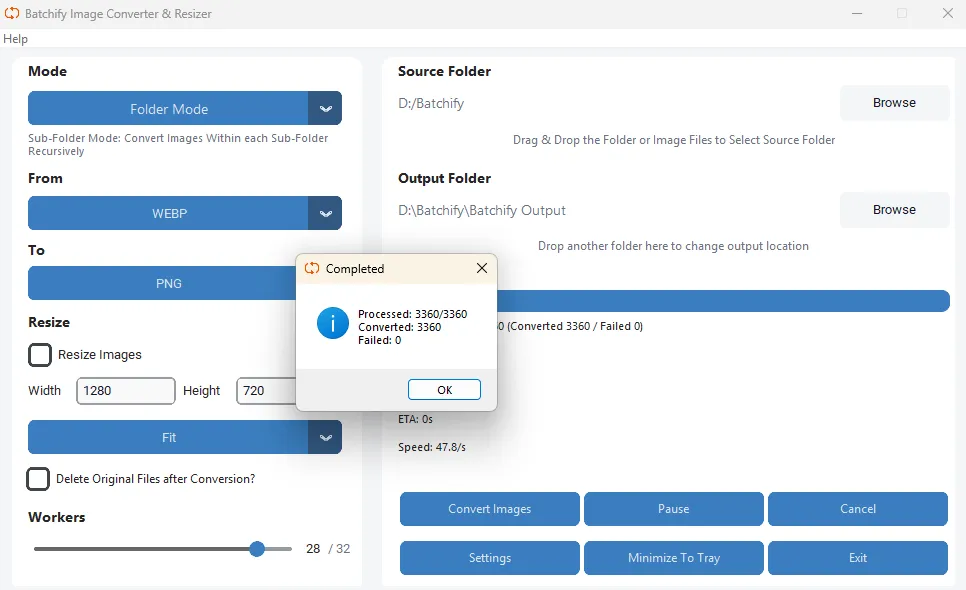966x590 pixels.
Task: Click the Folder Mode dropdown arrow icon
Action: point(326,108)
